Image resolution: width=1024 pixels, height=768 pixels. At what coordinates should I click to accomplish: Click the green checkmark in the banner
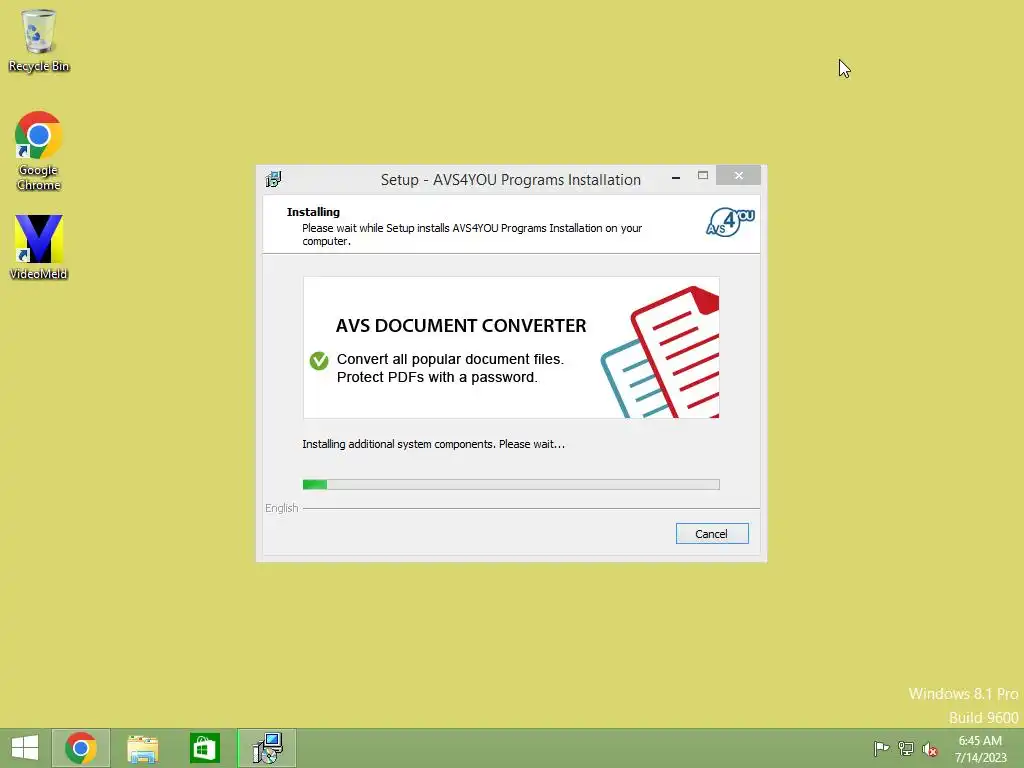tap(319, 360)
